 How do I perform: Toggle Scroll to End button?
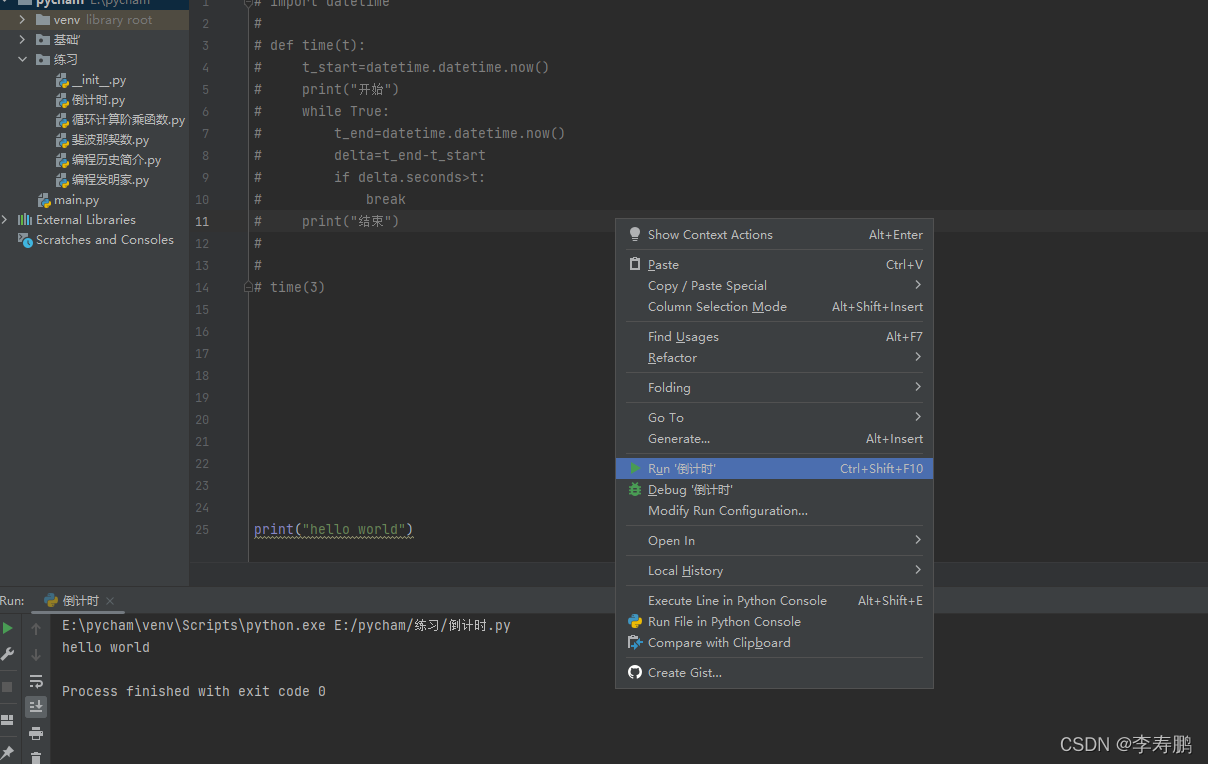pyautogui.click(x=36, y=707)
